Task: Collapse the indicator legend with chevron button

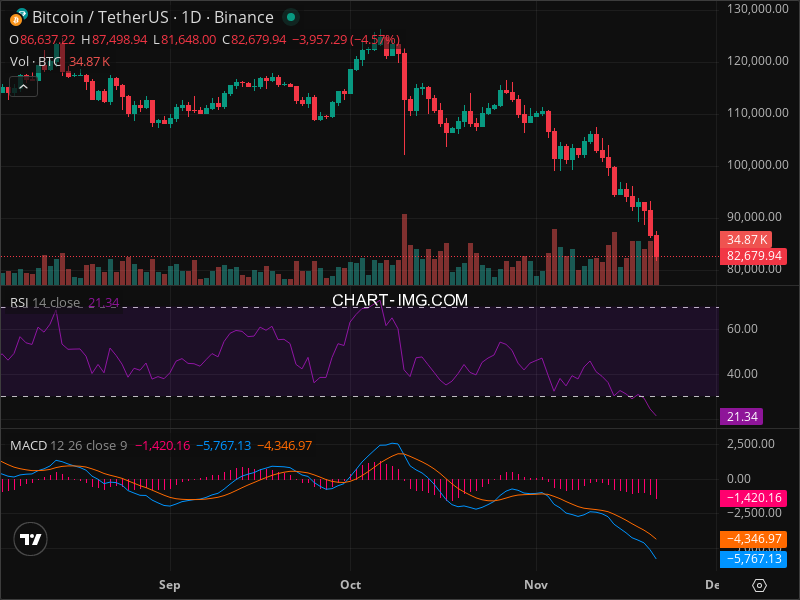Action: pyautogui.click(x=23, y=86)
